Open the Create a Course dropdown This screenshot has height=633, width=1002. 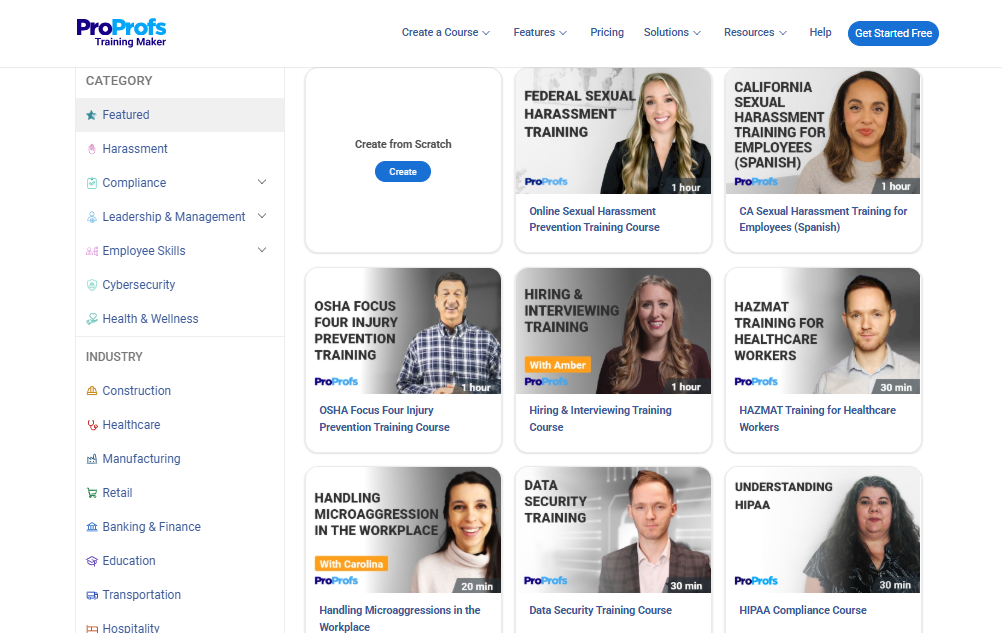click(x=445, y=33)
